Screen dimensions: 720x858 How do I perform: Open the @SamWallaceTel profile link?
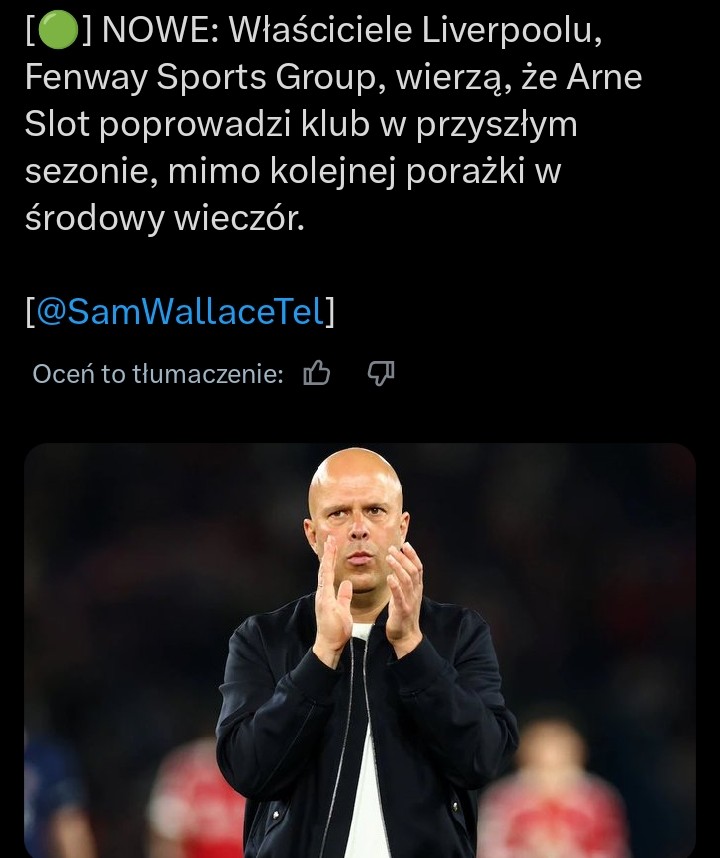coord(181,311)
